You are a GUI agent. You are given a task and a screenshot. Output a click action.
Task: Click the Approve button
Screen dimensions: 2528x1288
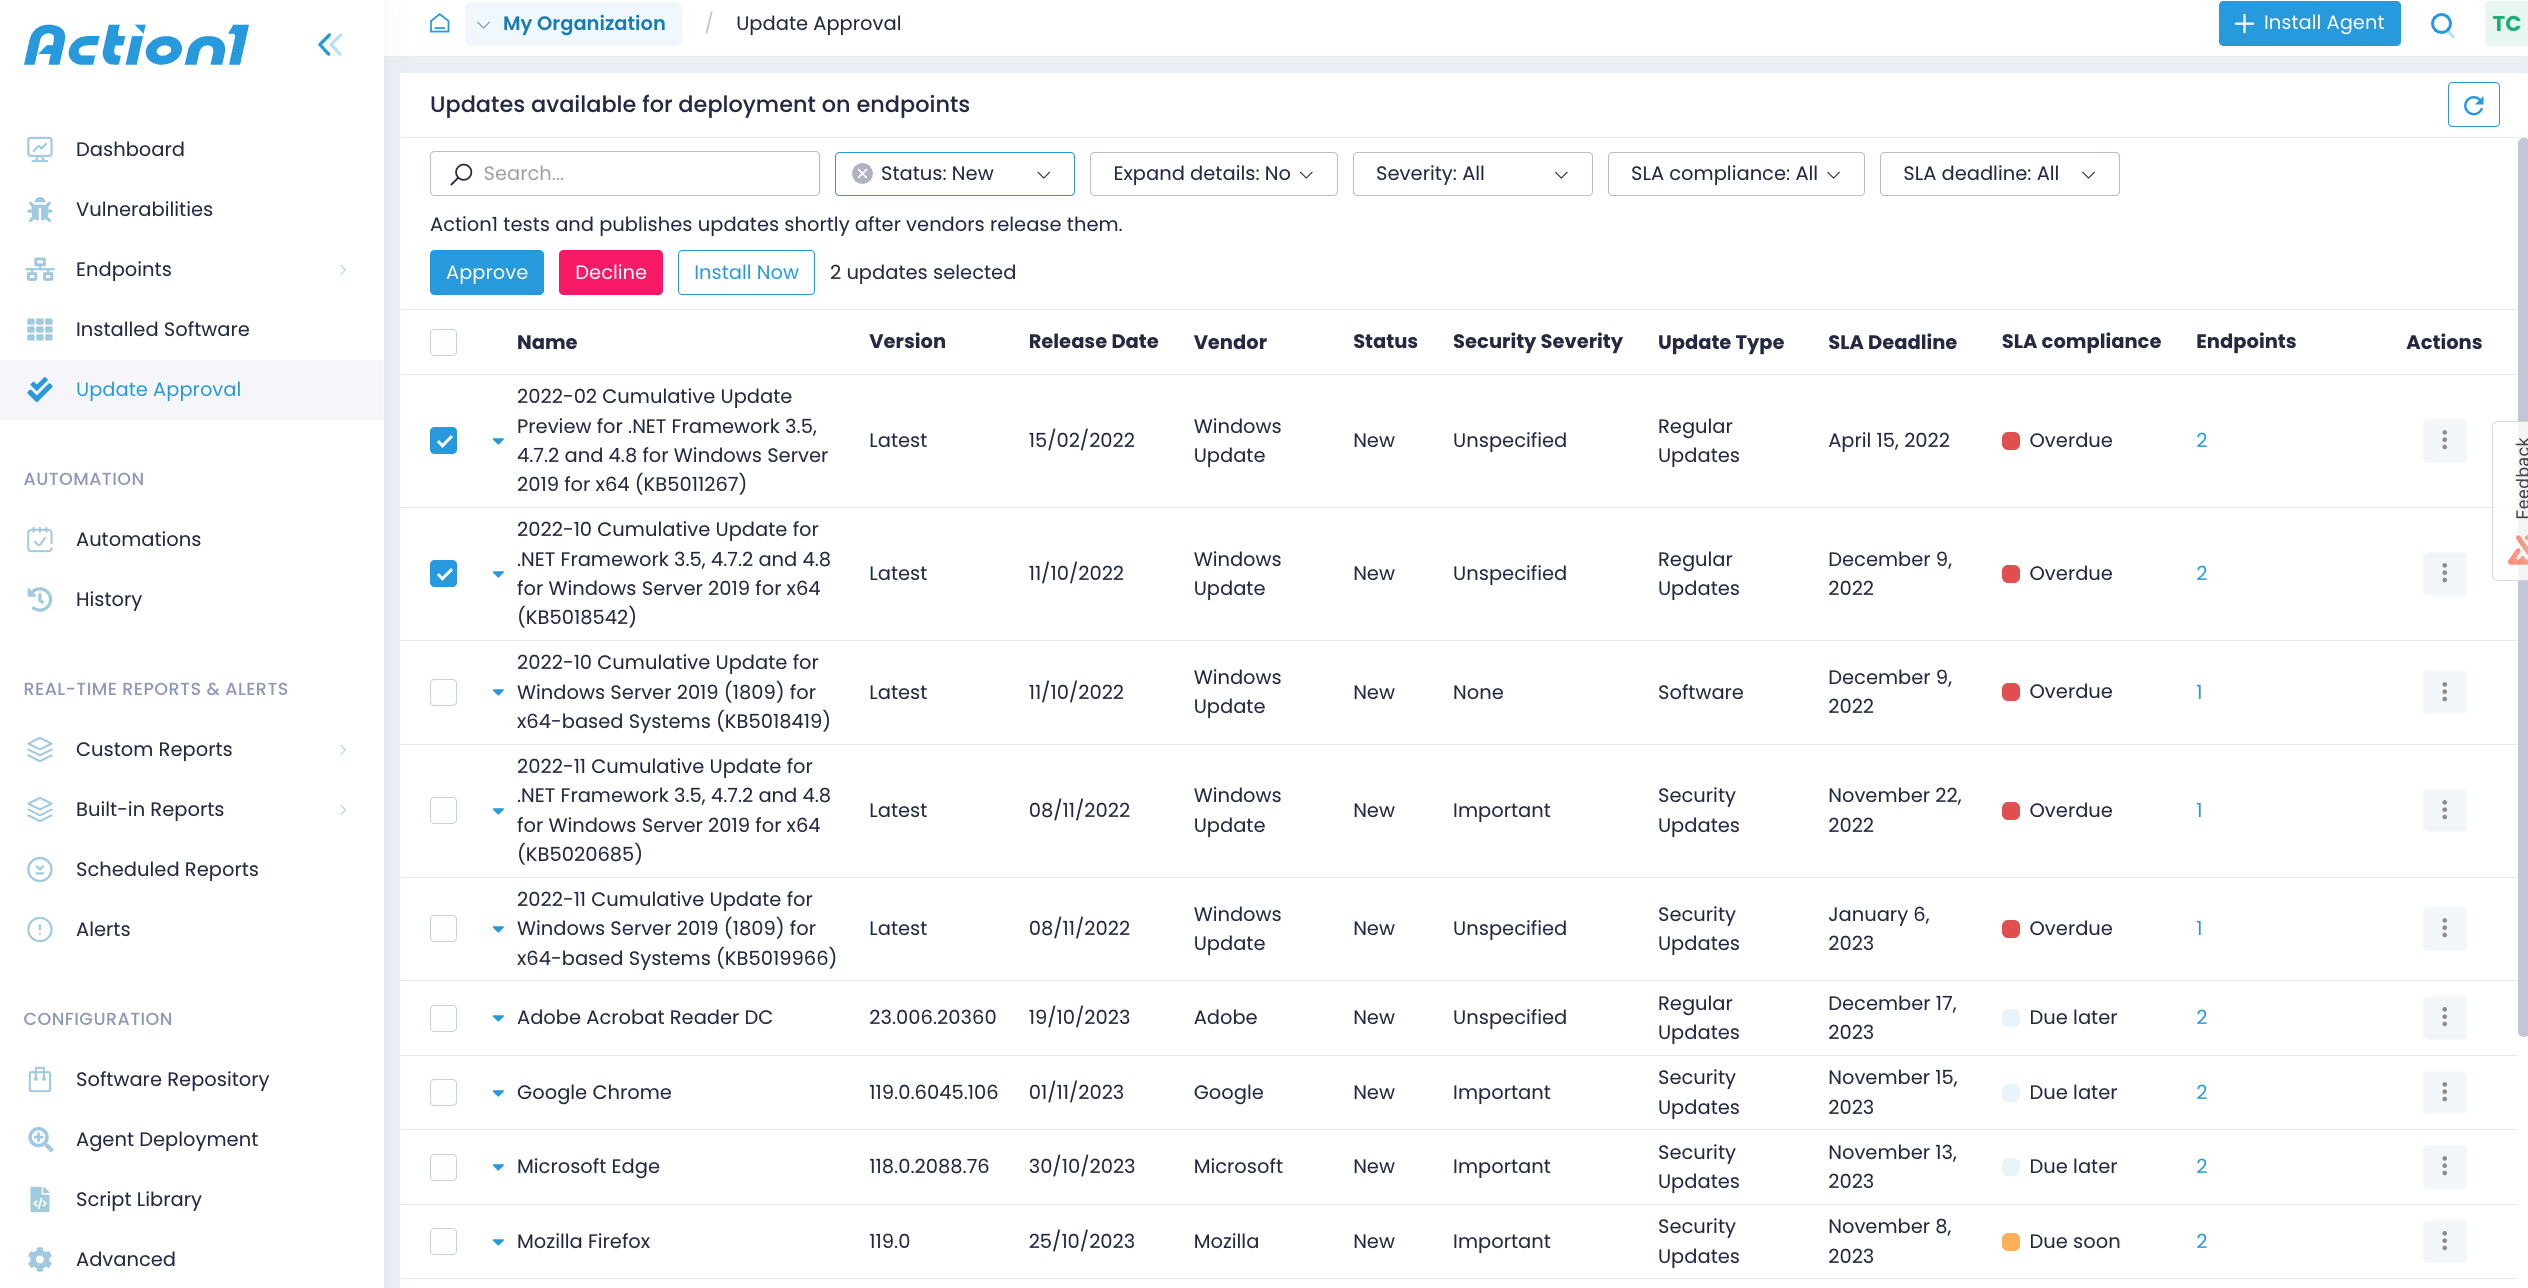click(x=486, y=272)
